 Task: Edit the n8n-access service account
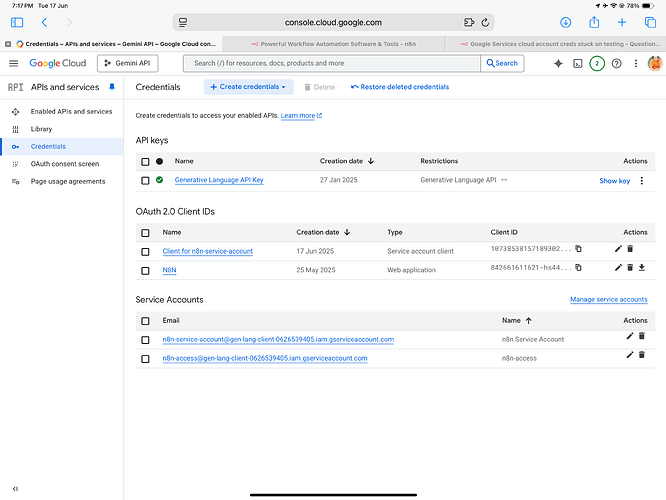630,355
